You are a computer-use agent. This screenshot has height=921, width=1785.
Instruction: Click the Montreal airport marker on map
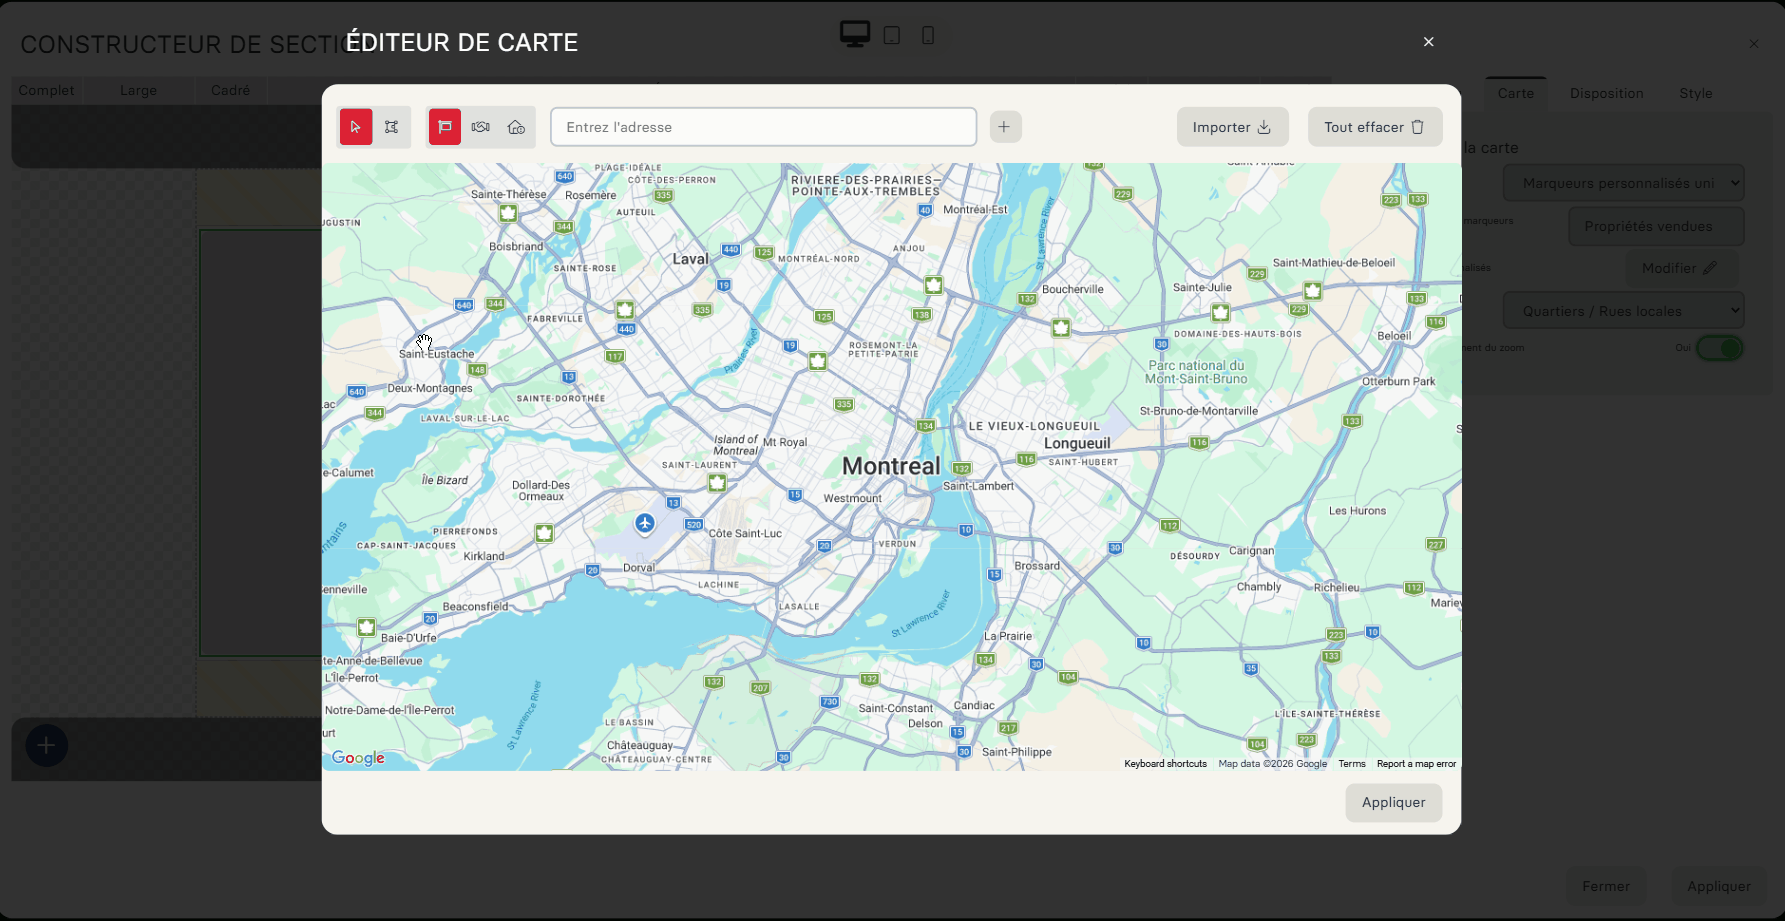pyautogui.click(x=645, y=523)
